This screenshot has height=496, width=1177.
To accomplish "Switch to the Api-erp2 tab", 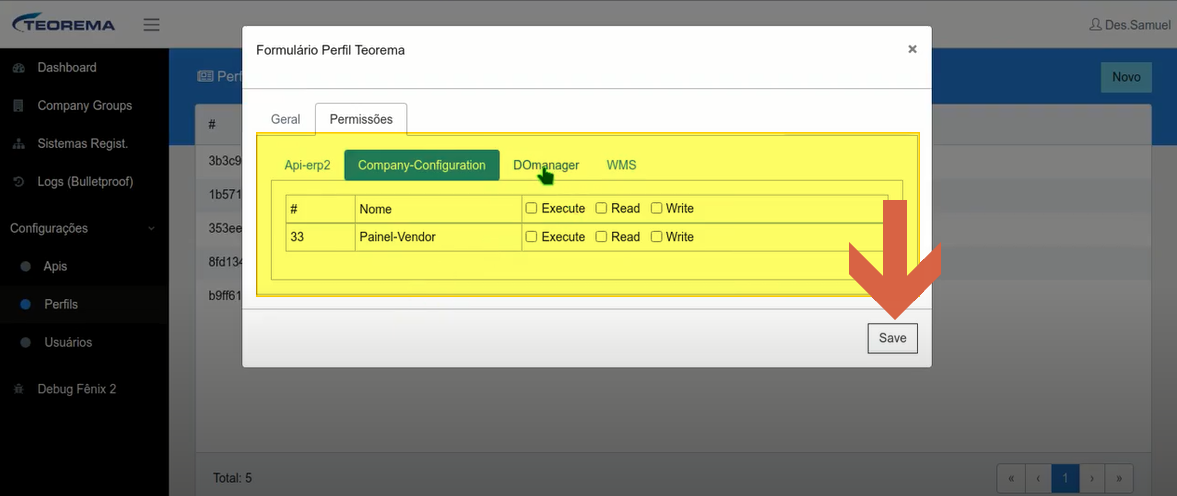I will pos(307,165).
